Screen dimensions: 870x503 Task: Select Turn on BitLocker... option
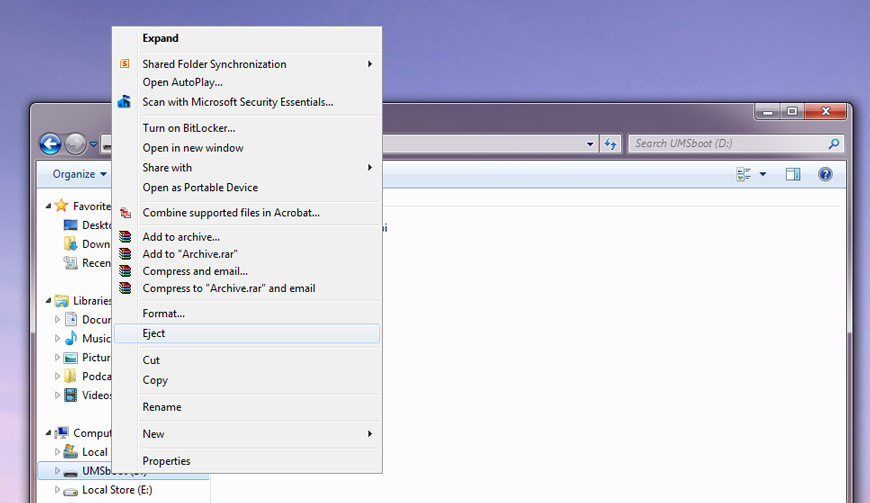click(x=188, y=128)
